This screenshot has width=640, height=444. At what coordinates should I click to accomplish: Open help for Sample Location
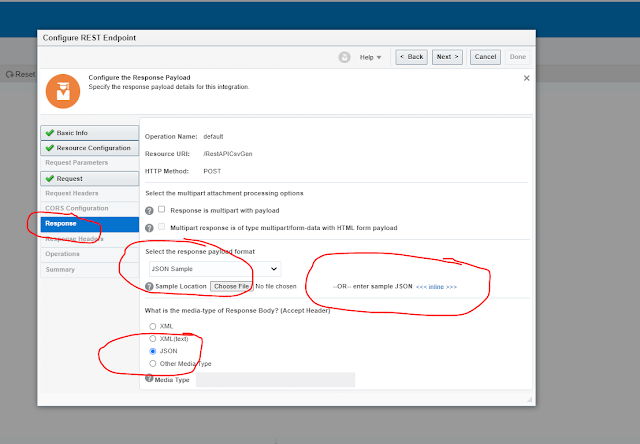[x=149, y=286]
